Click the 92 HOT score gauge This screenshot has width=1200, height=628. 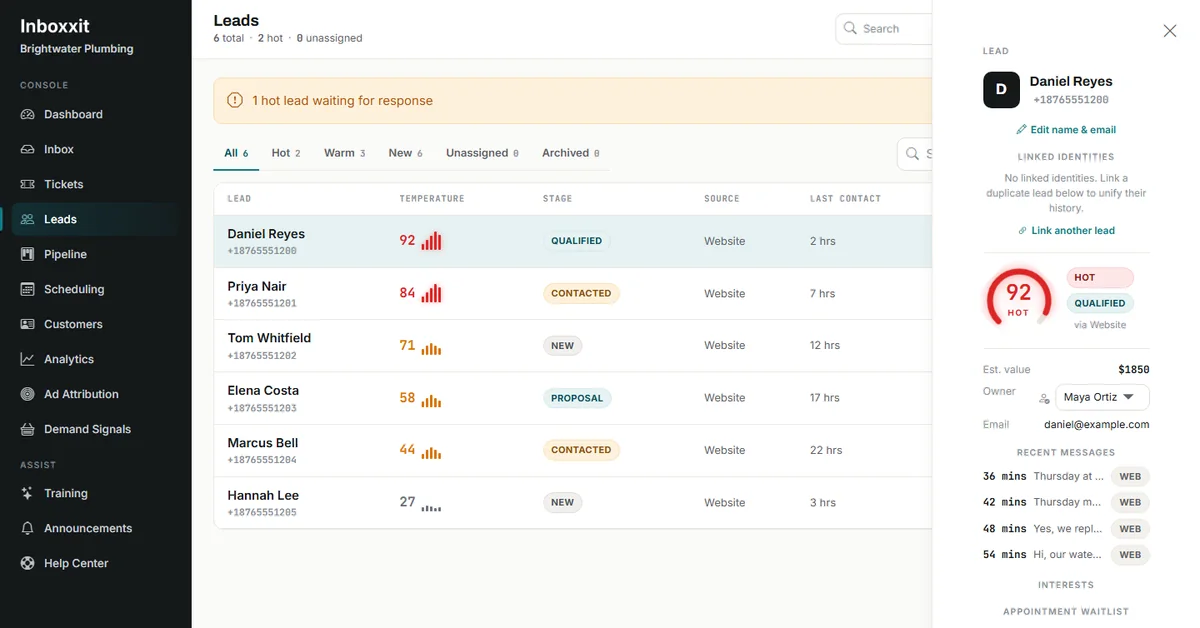point(1018,297)
